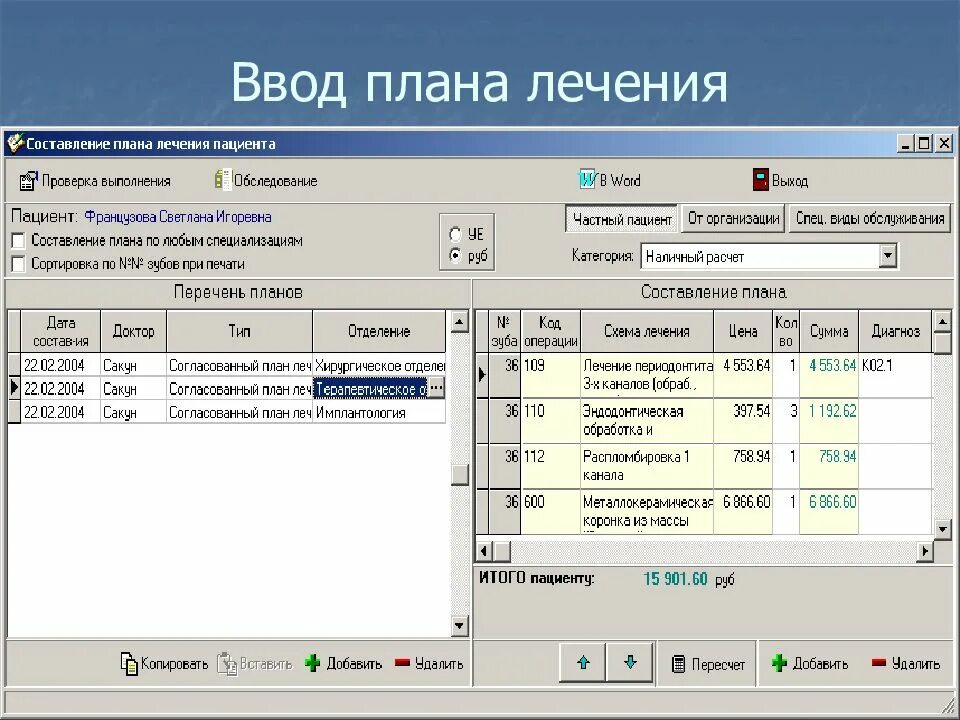Click red minus Удалить under Перечень планов
The width and height of the screenshot is (960, 720).
[402, 663]
